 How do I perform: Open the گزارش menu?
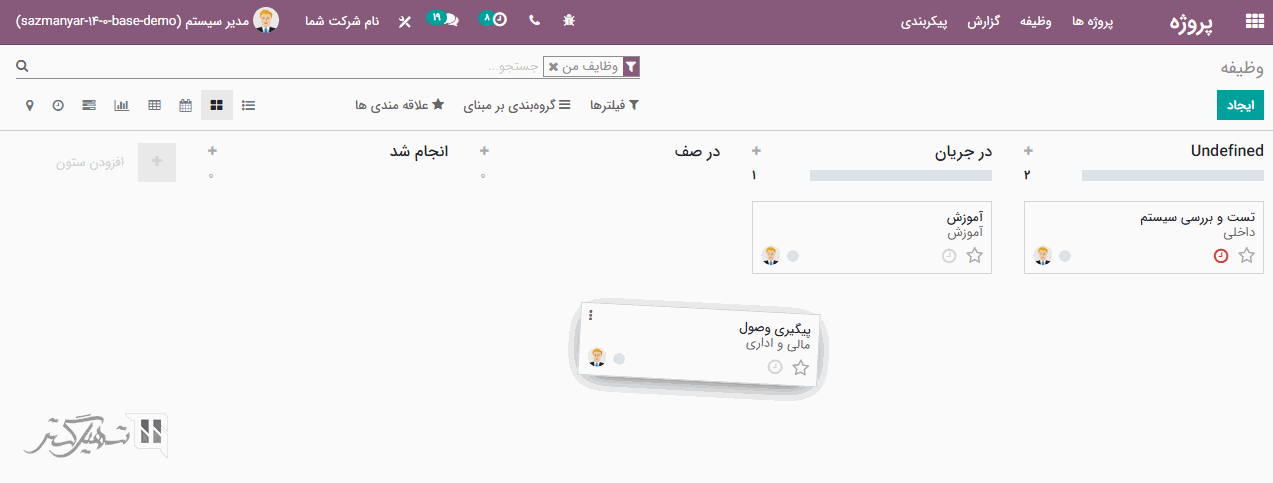click(x=984, y=21)
